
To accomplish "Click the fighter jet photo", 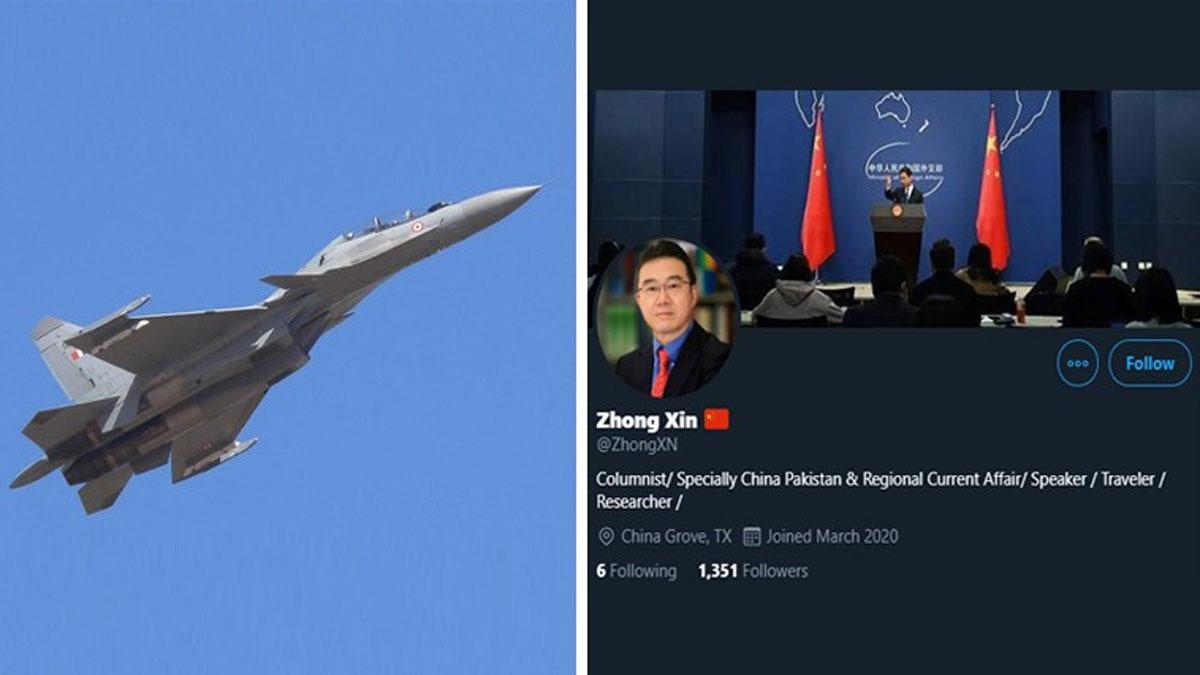I will click(288, 337).
